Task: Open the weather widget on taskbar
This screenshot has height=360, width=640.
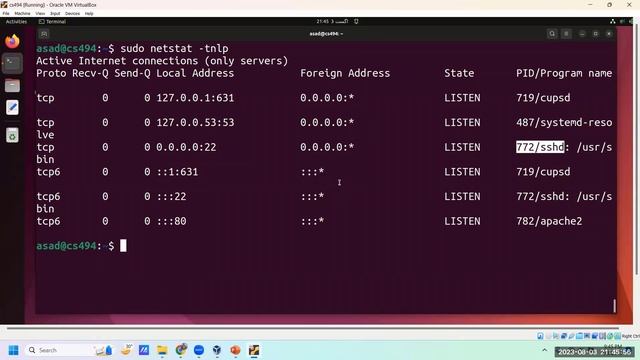Action: (127, 350)
